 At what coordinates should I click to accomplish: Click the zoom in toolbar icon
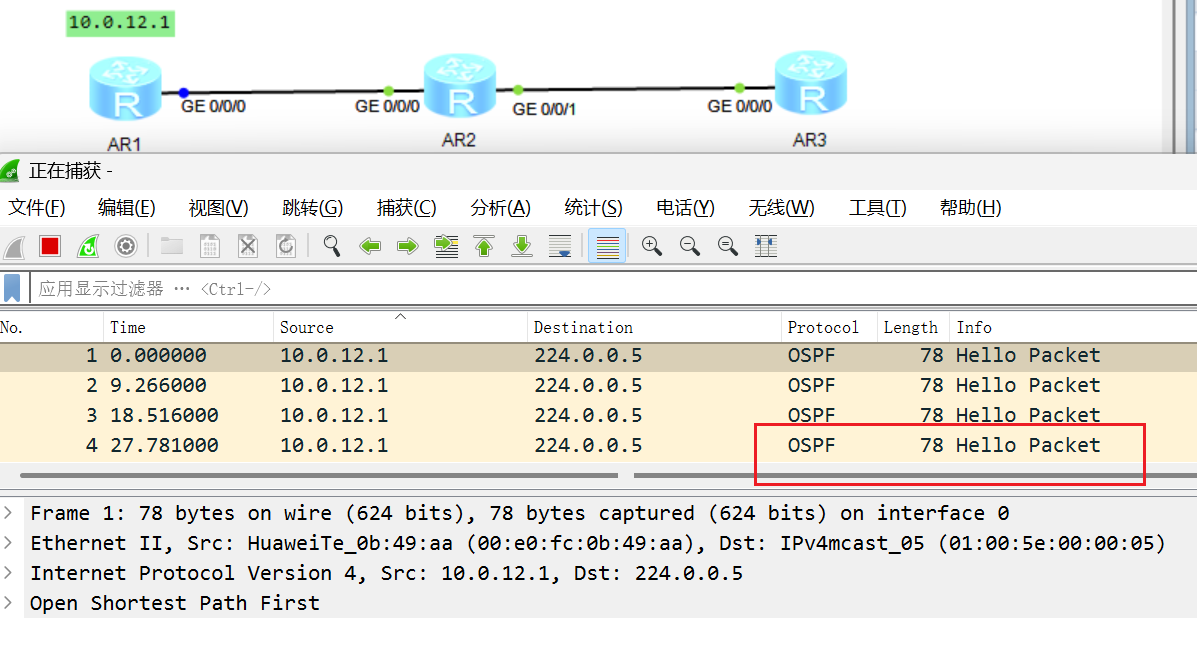pos(651,246)
